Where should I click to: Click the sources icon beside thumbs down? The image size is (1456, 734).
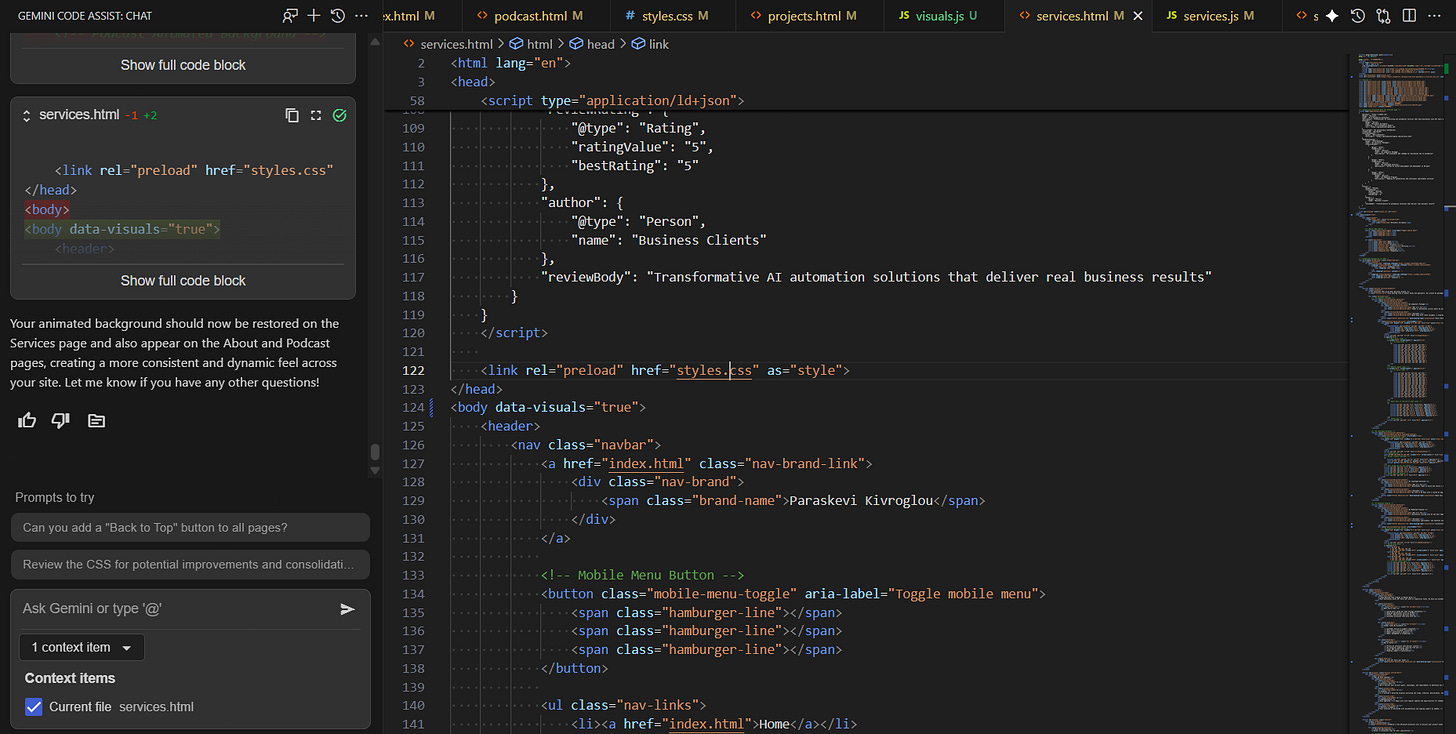click(96, 421)
